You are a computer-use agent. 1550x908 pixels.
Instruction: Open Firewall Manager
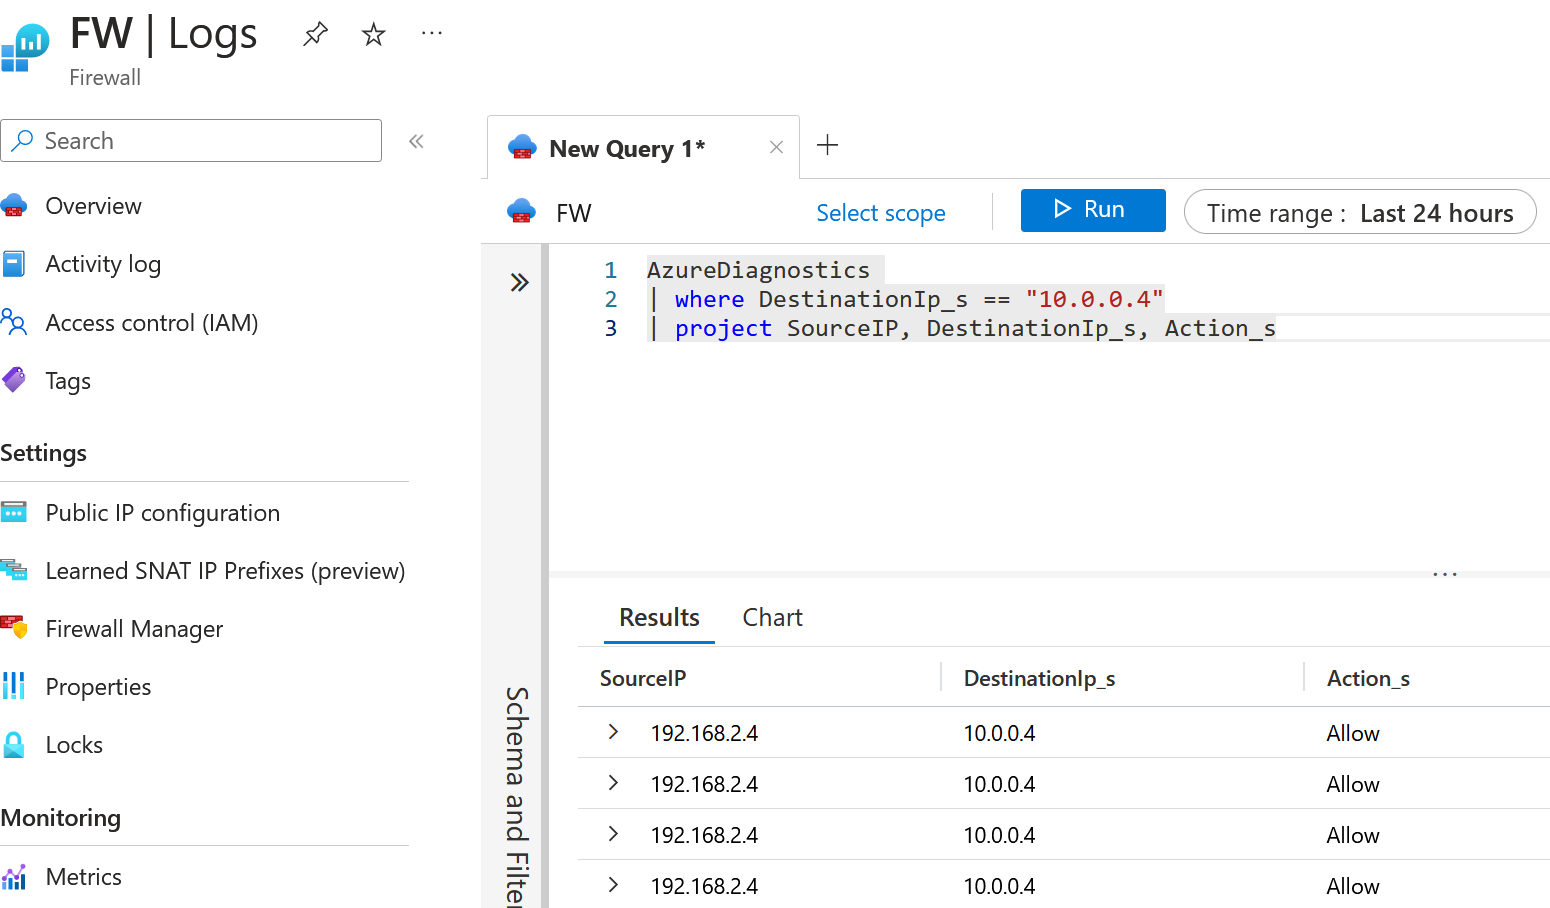coord(134,629)
